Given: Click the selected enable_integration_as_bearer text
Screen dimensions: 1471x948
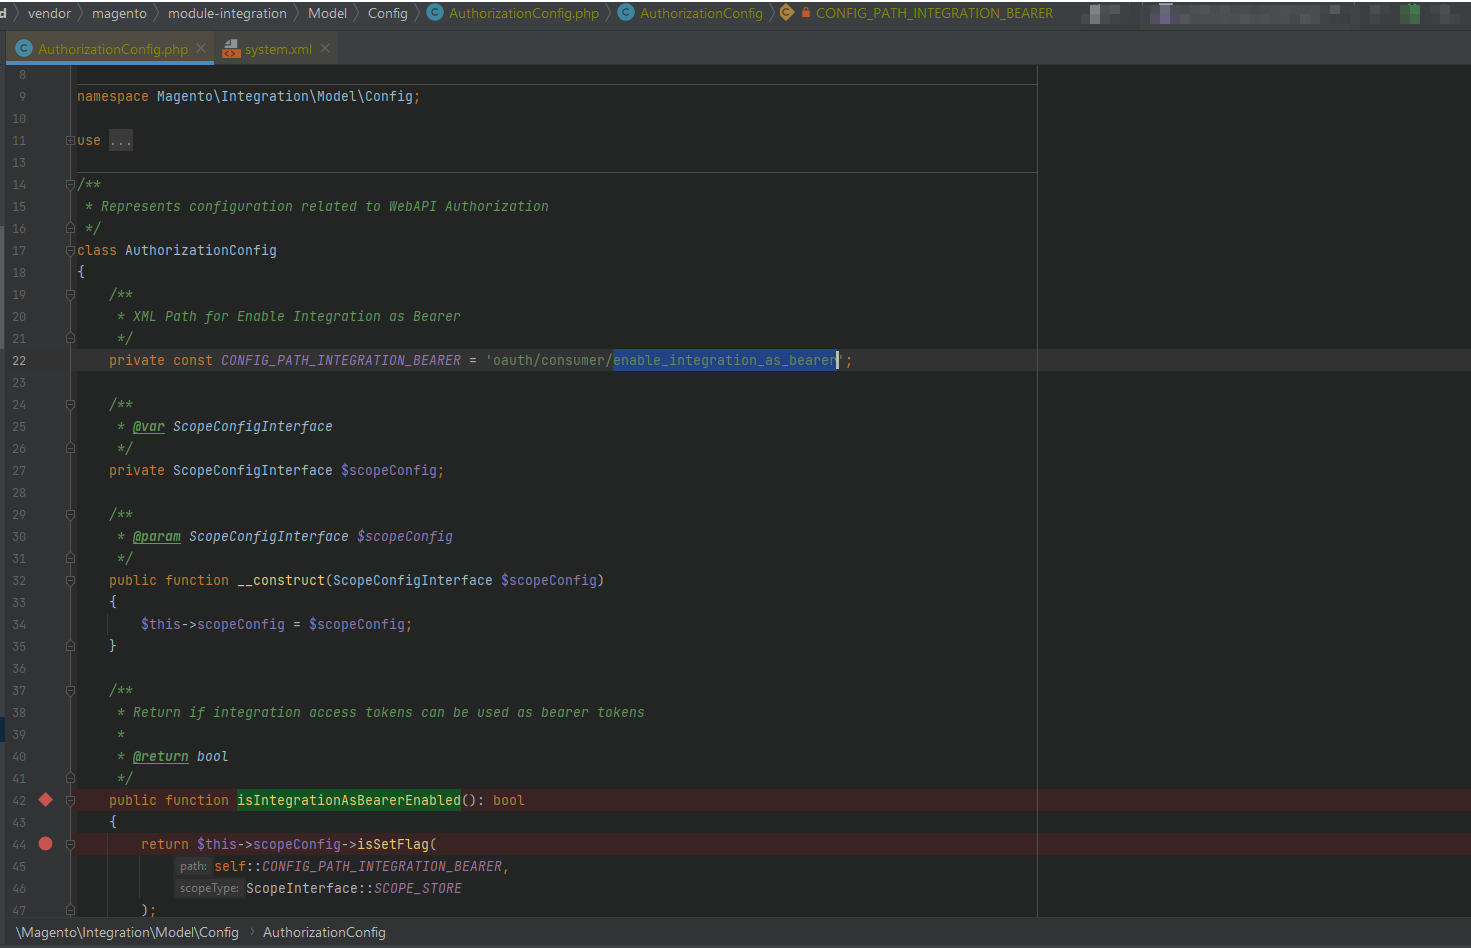Looking at the screenshot, I should (725, 360).
